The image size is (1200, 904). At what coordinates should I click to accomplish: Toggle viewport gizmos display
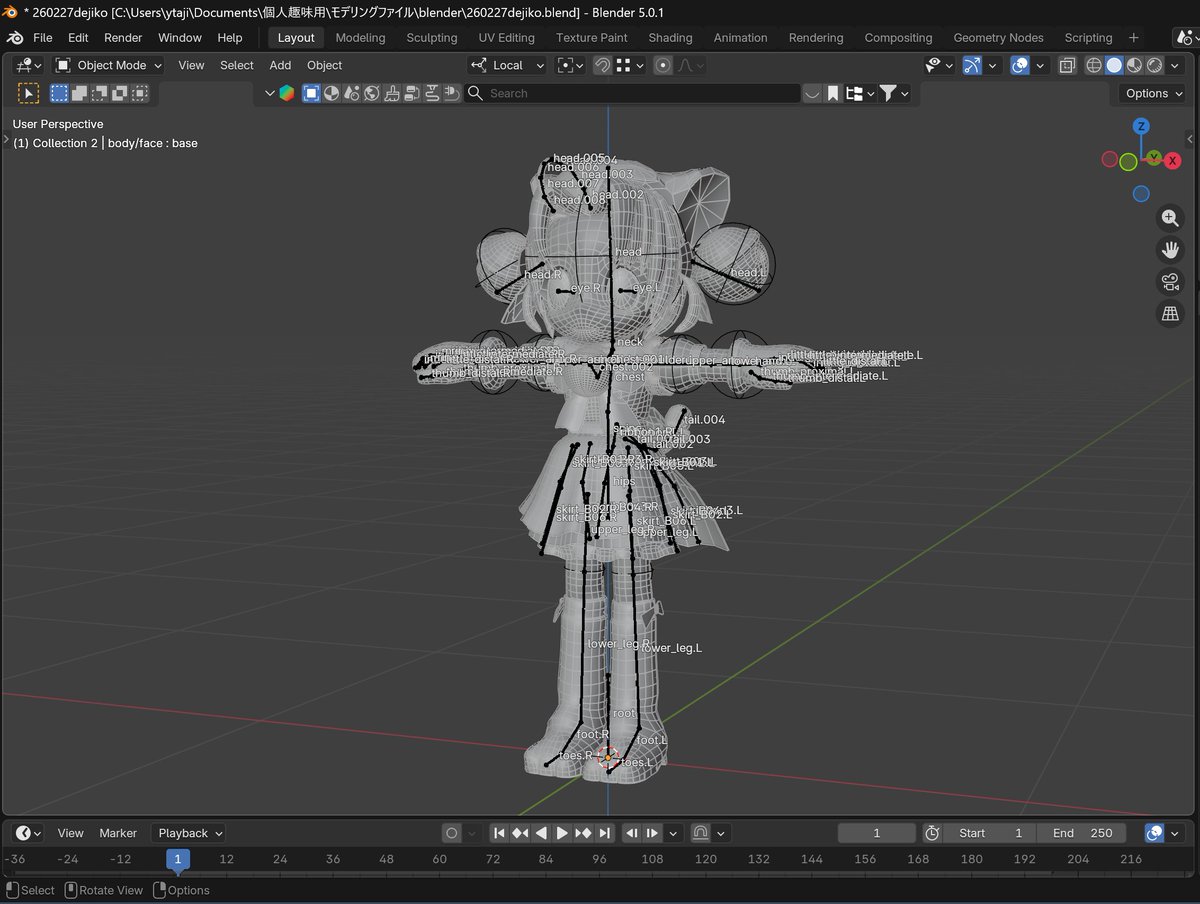tap(972, 65)
